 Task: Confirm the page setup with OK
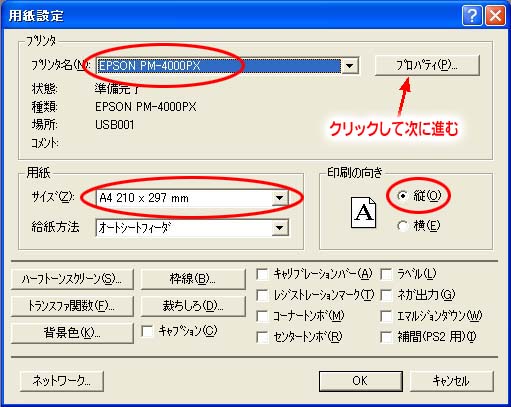coord(360,381)
